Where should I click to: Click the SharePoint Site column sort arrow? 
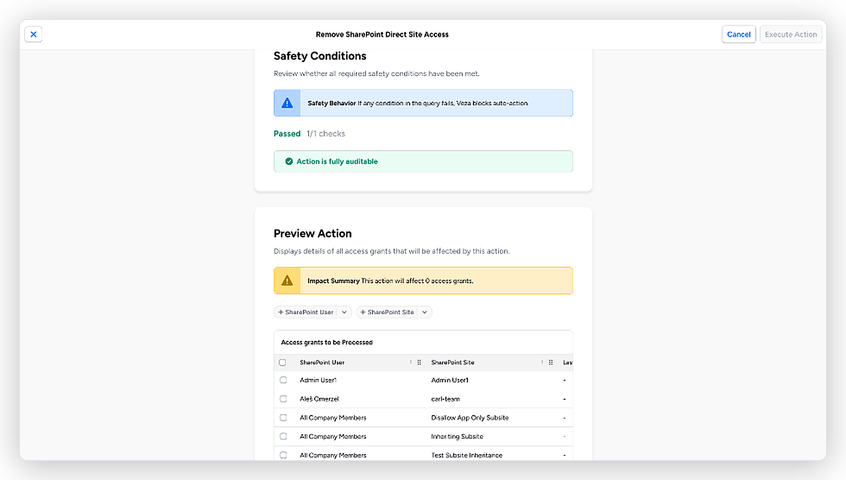pos(542,362)
